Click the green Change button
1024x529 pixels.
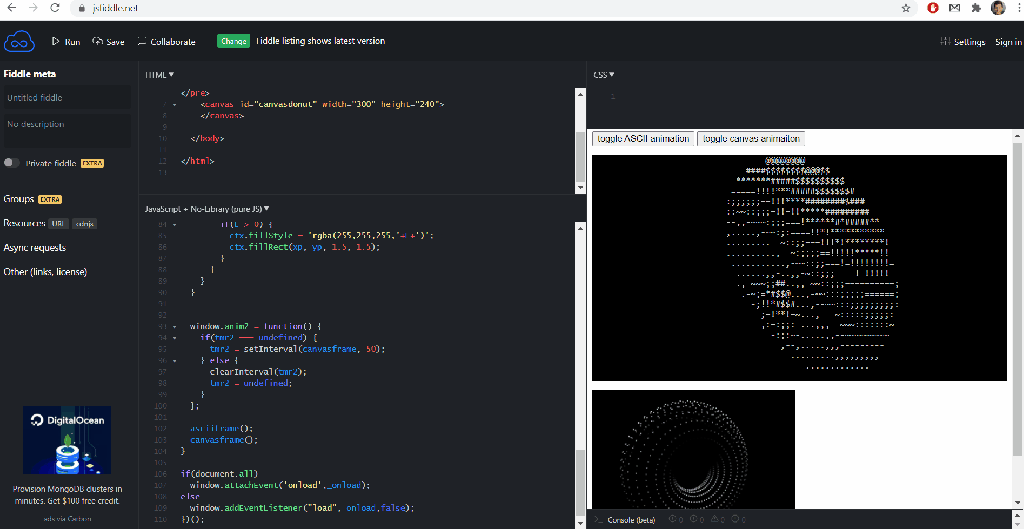point(233,42)
